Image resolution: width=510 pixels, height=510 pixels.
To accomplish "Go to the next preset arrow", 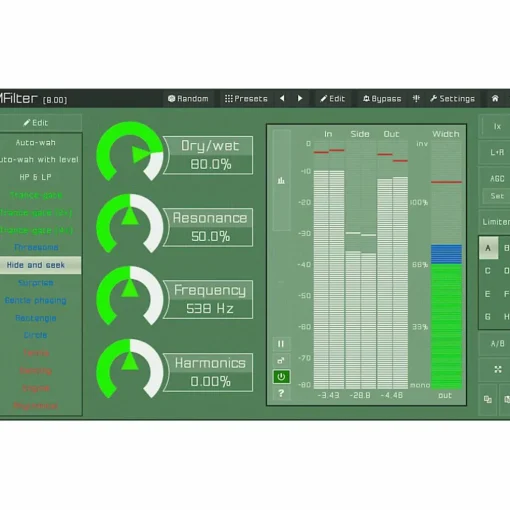I will click(x=300, y=99).
